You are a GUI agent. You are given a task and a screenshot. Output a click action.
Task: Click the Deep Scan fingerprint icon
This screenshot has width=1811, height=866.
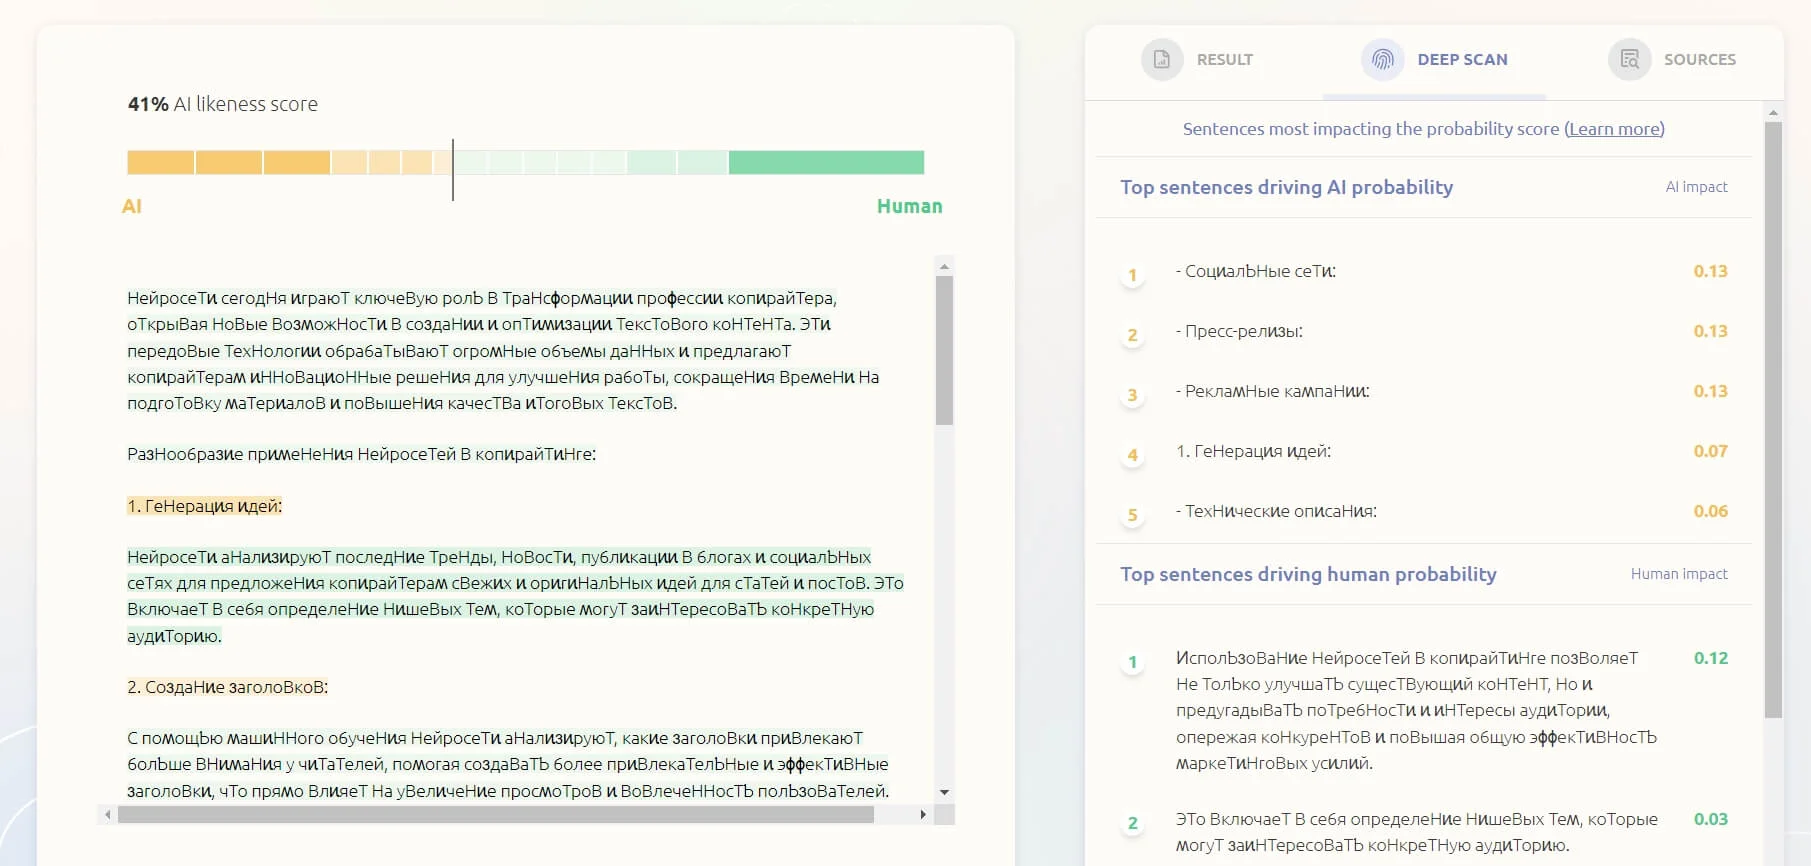pyautogui.click(x=1382, y=60)
